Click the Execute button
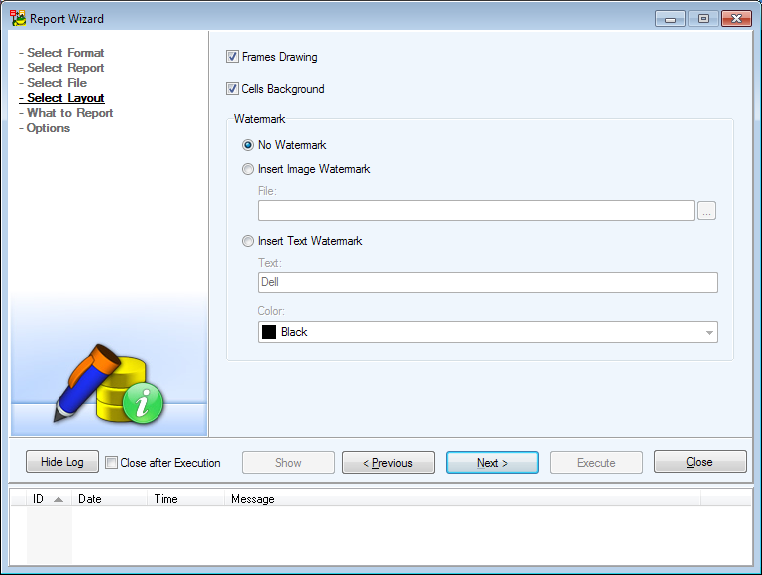The image size is (762, 575). 596,463
